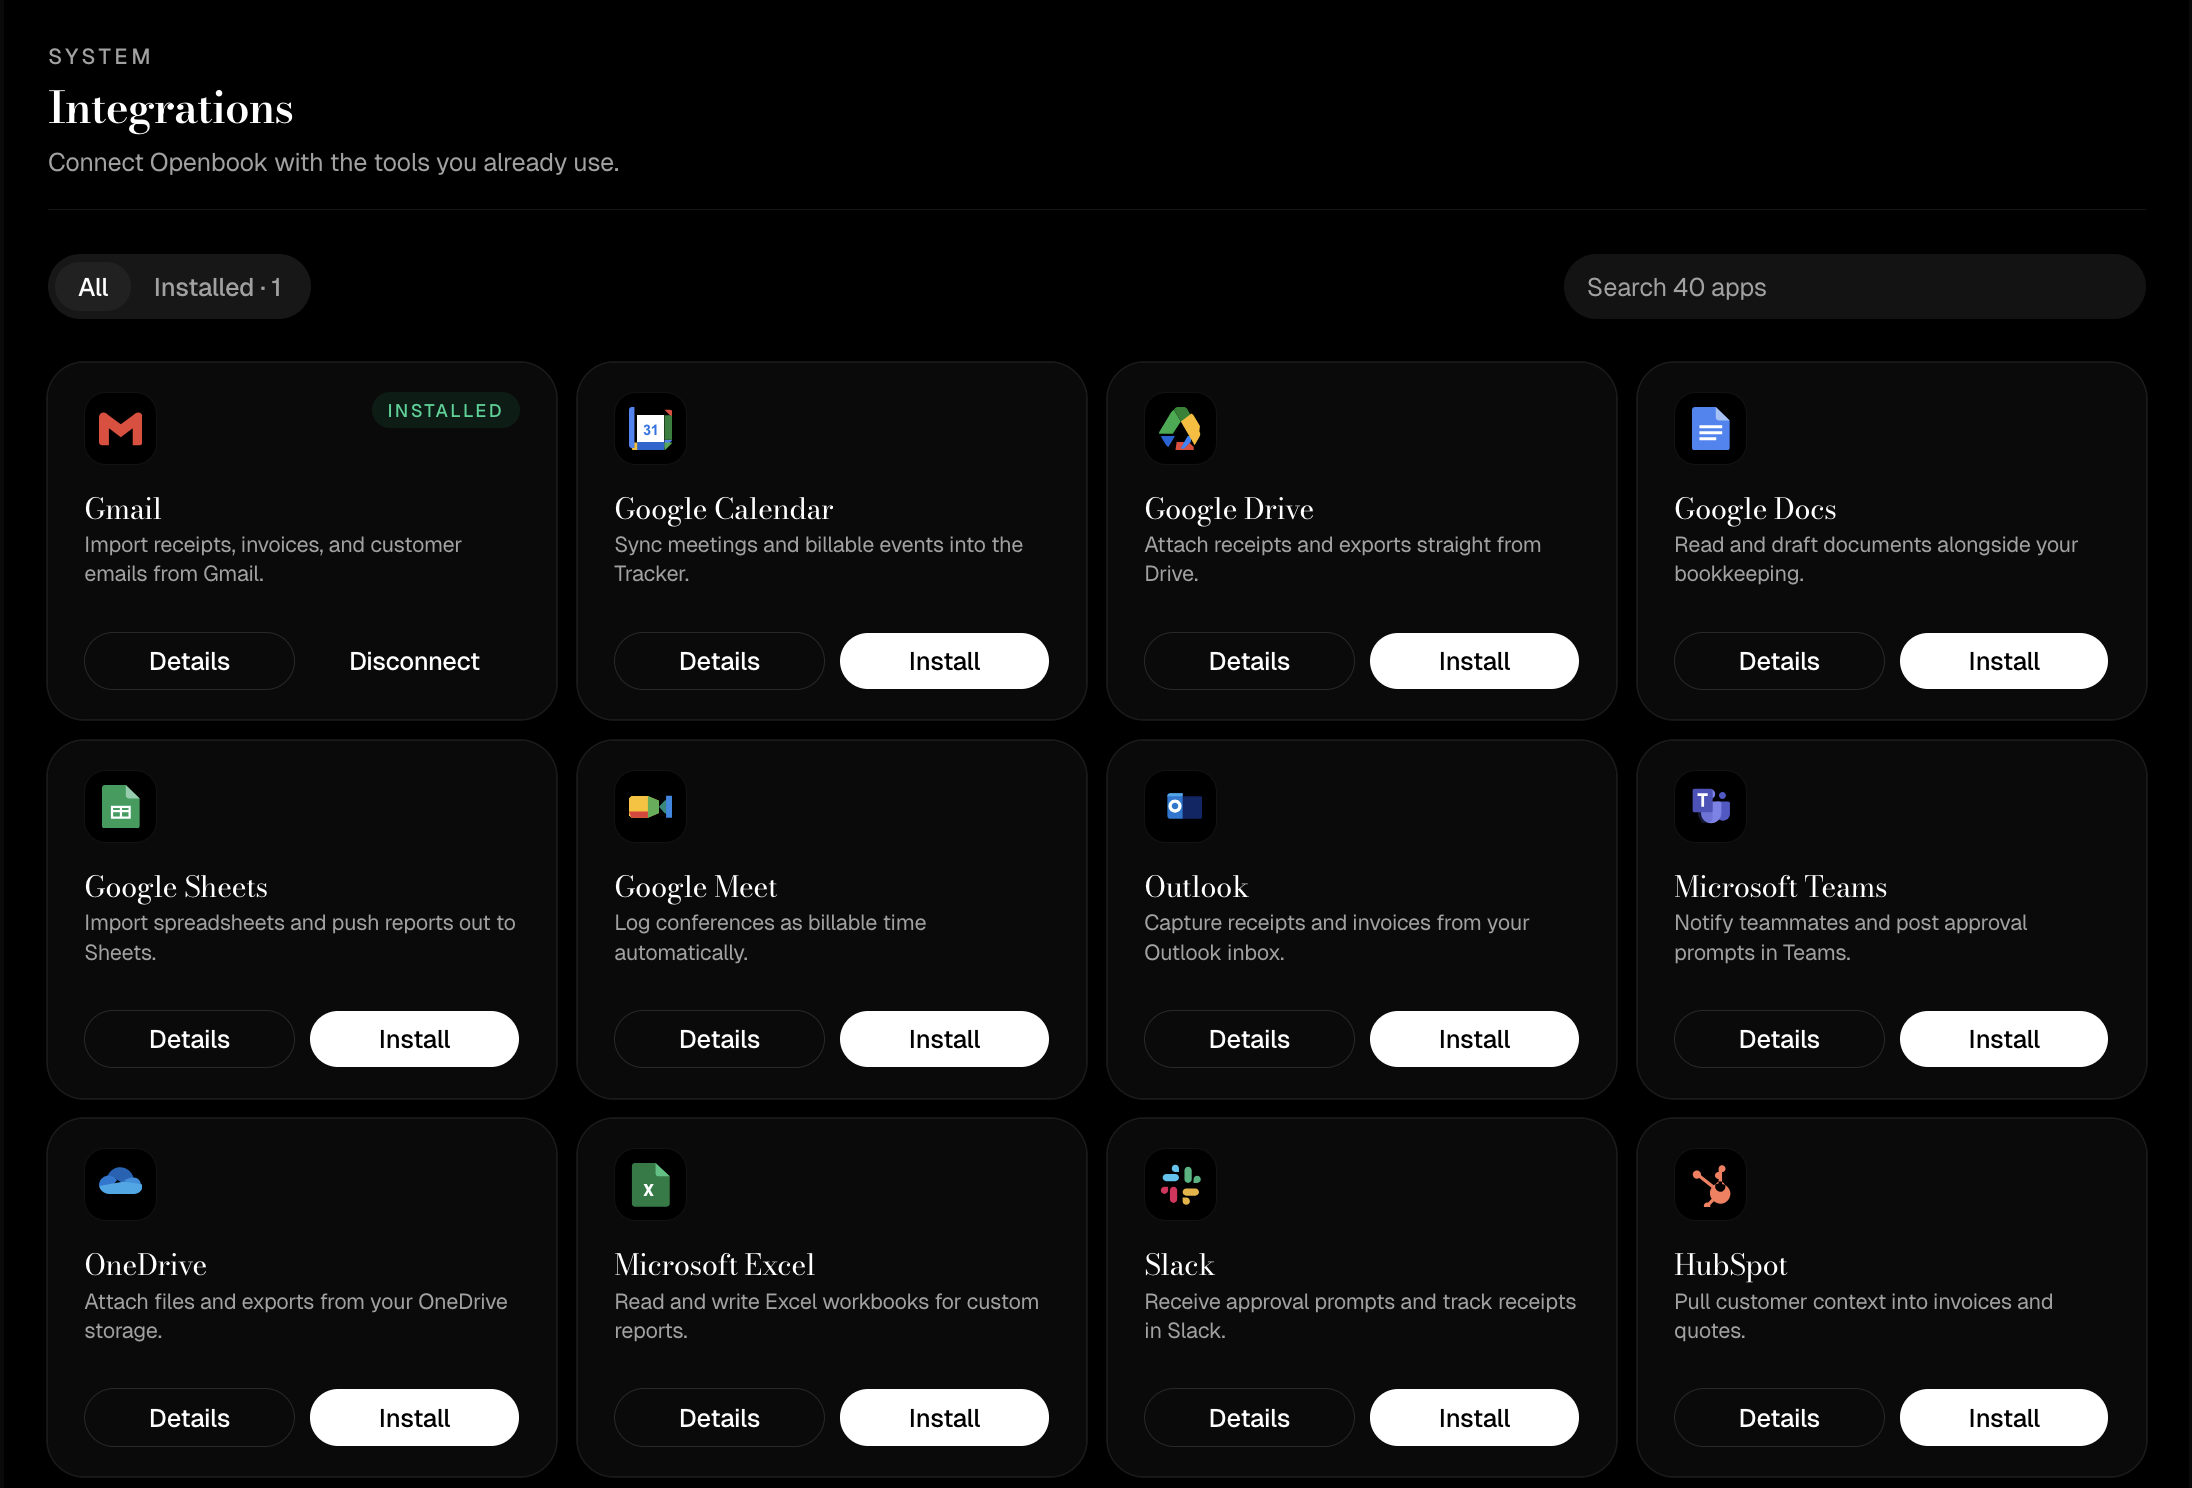Image resolution: width=2192 pixels, height=1488 pixels.
Task: Click the Google Calendar app icon
Action: click(650, 429)
